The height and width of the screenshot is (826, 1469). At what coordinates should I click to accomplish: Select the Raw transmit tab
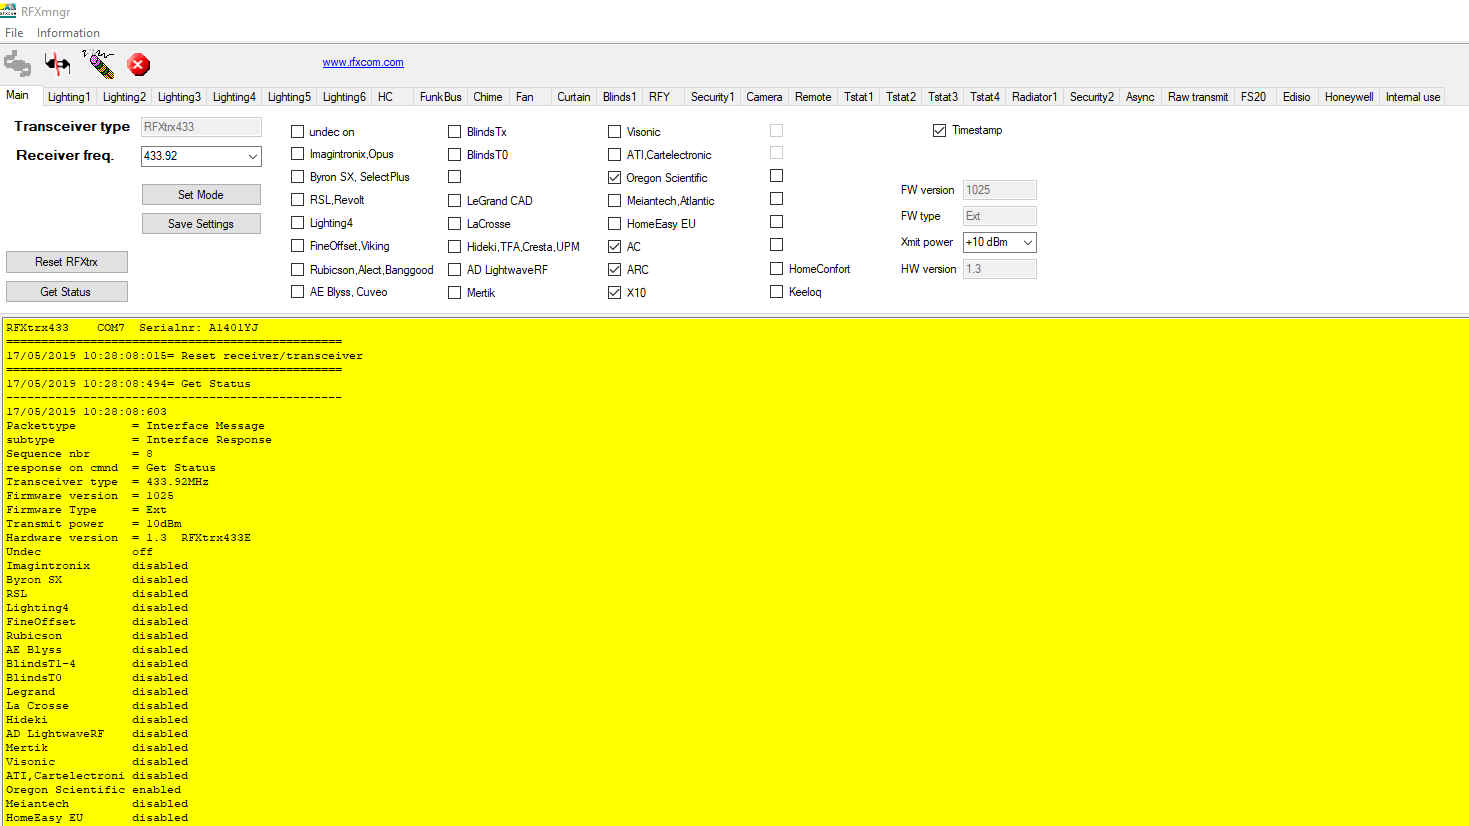(1197, 97)
